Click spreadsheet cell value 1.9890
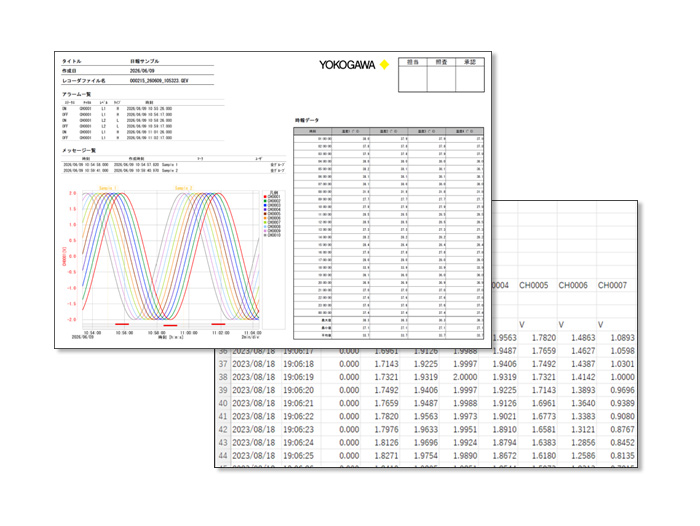Image resolution: width=700 pixels, height=526 pixels. [465, 456]
